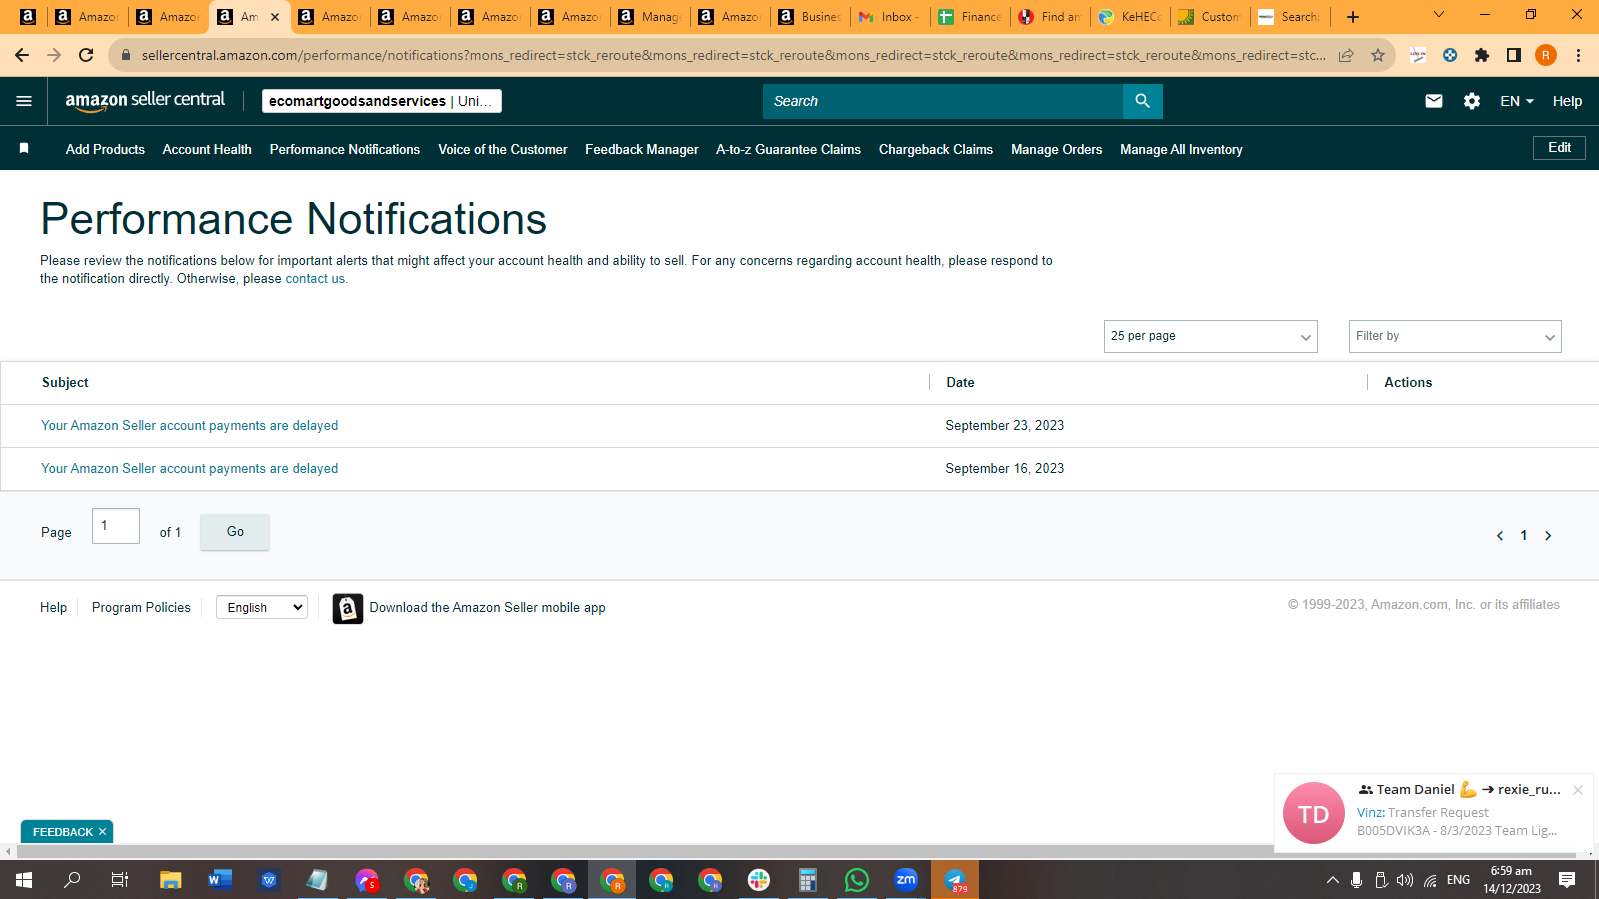Image resolution: width=1599 pixels, height=899 pixels.
Task: Open the Chrome tab search chevron
Action: [1439, 16]
